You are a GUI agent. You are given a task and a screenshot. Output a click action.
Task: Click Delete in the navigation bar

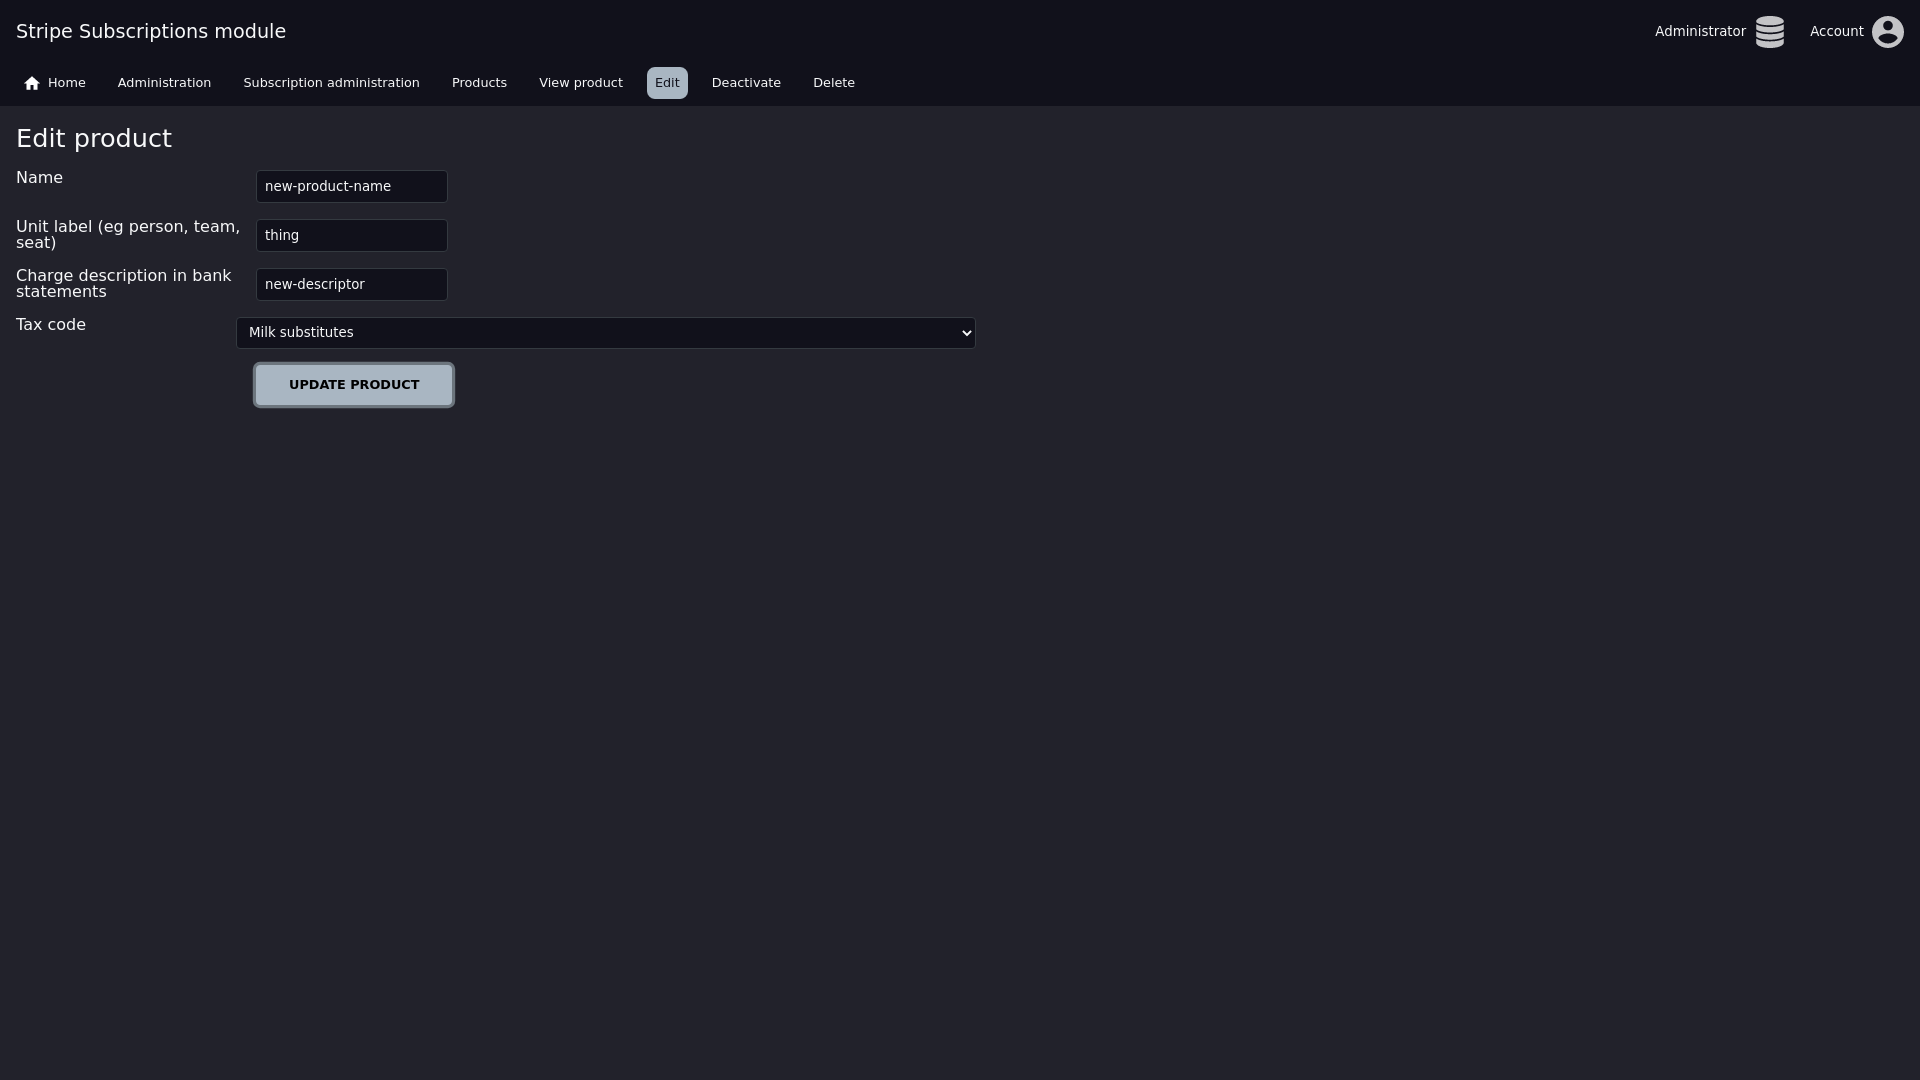pyautogui.click(x=833, y=83)
